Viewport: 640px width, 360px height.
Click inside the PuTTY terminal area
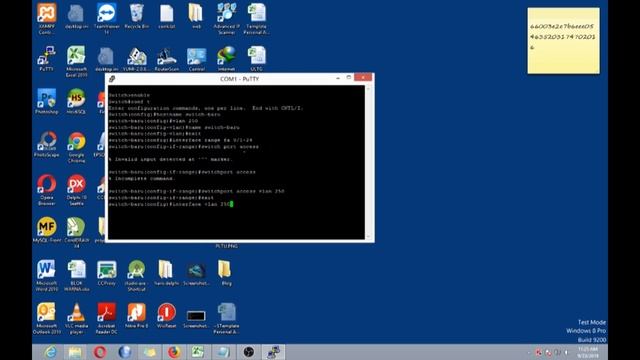[x=236, y=162]
